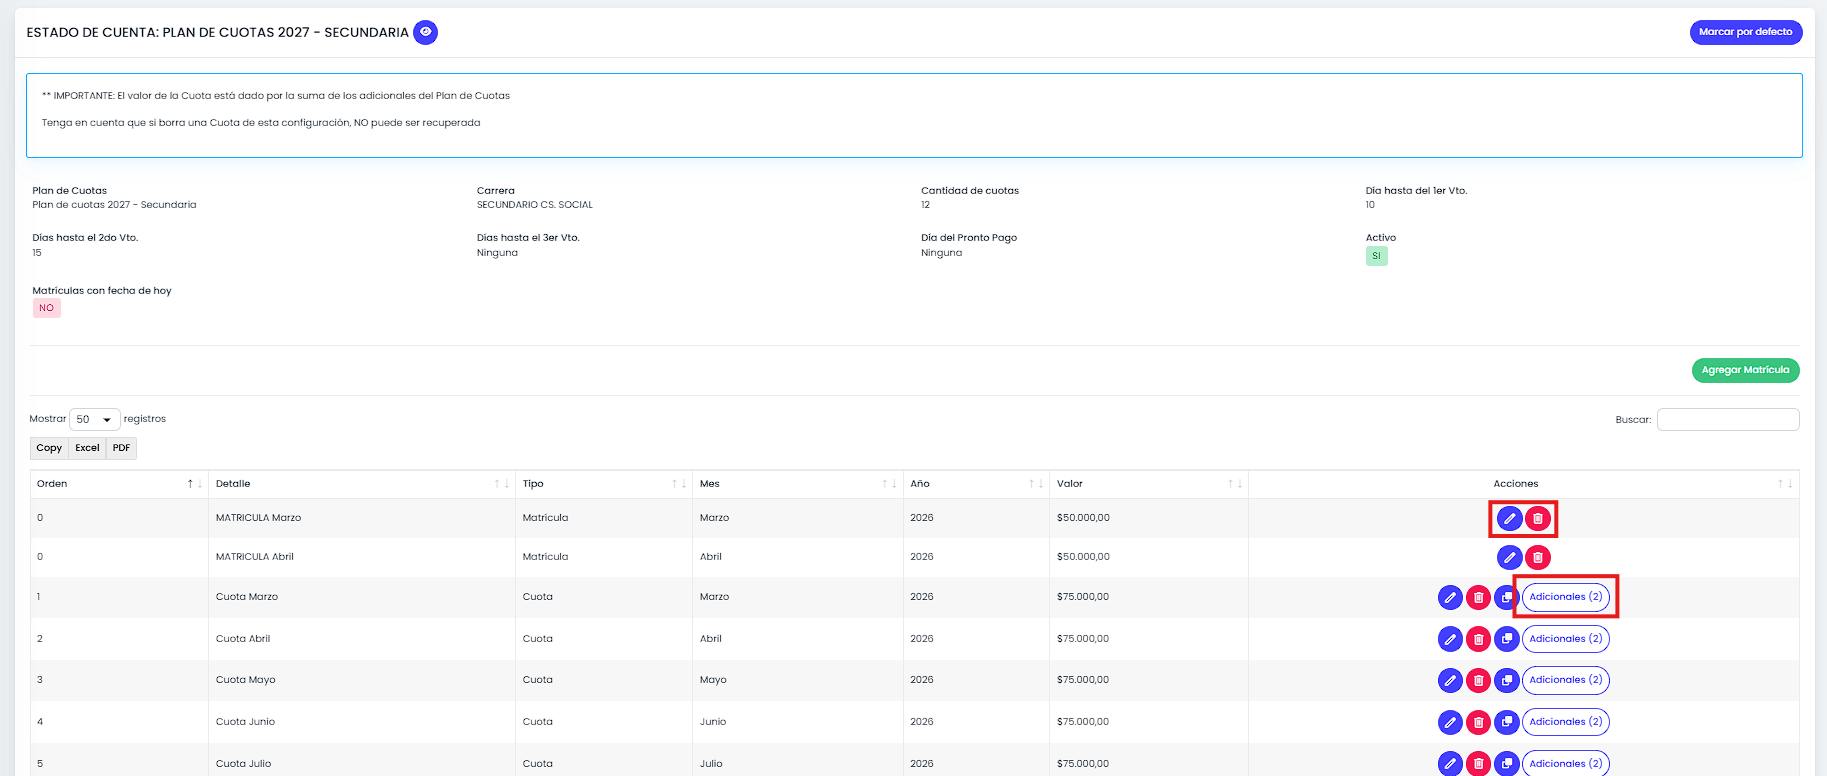Open Adicionales (2) for Cuota Junio

pyautogui.click(x=1566, y=722)
